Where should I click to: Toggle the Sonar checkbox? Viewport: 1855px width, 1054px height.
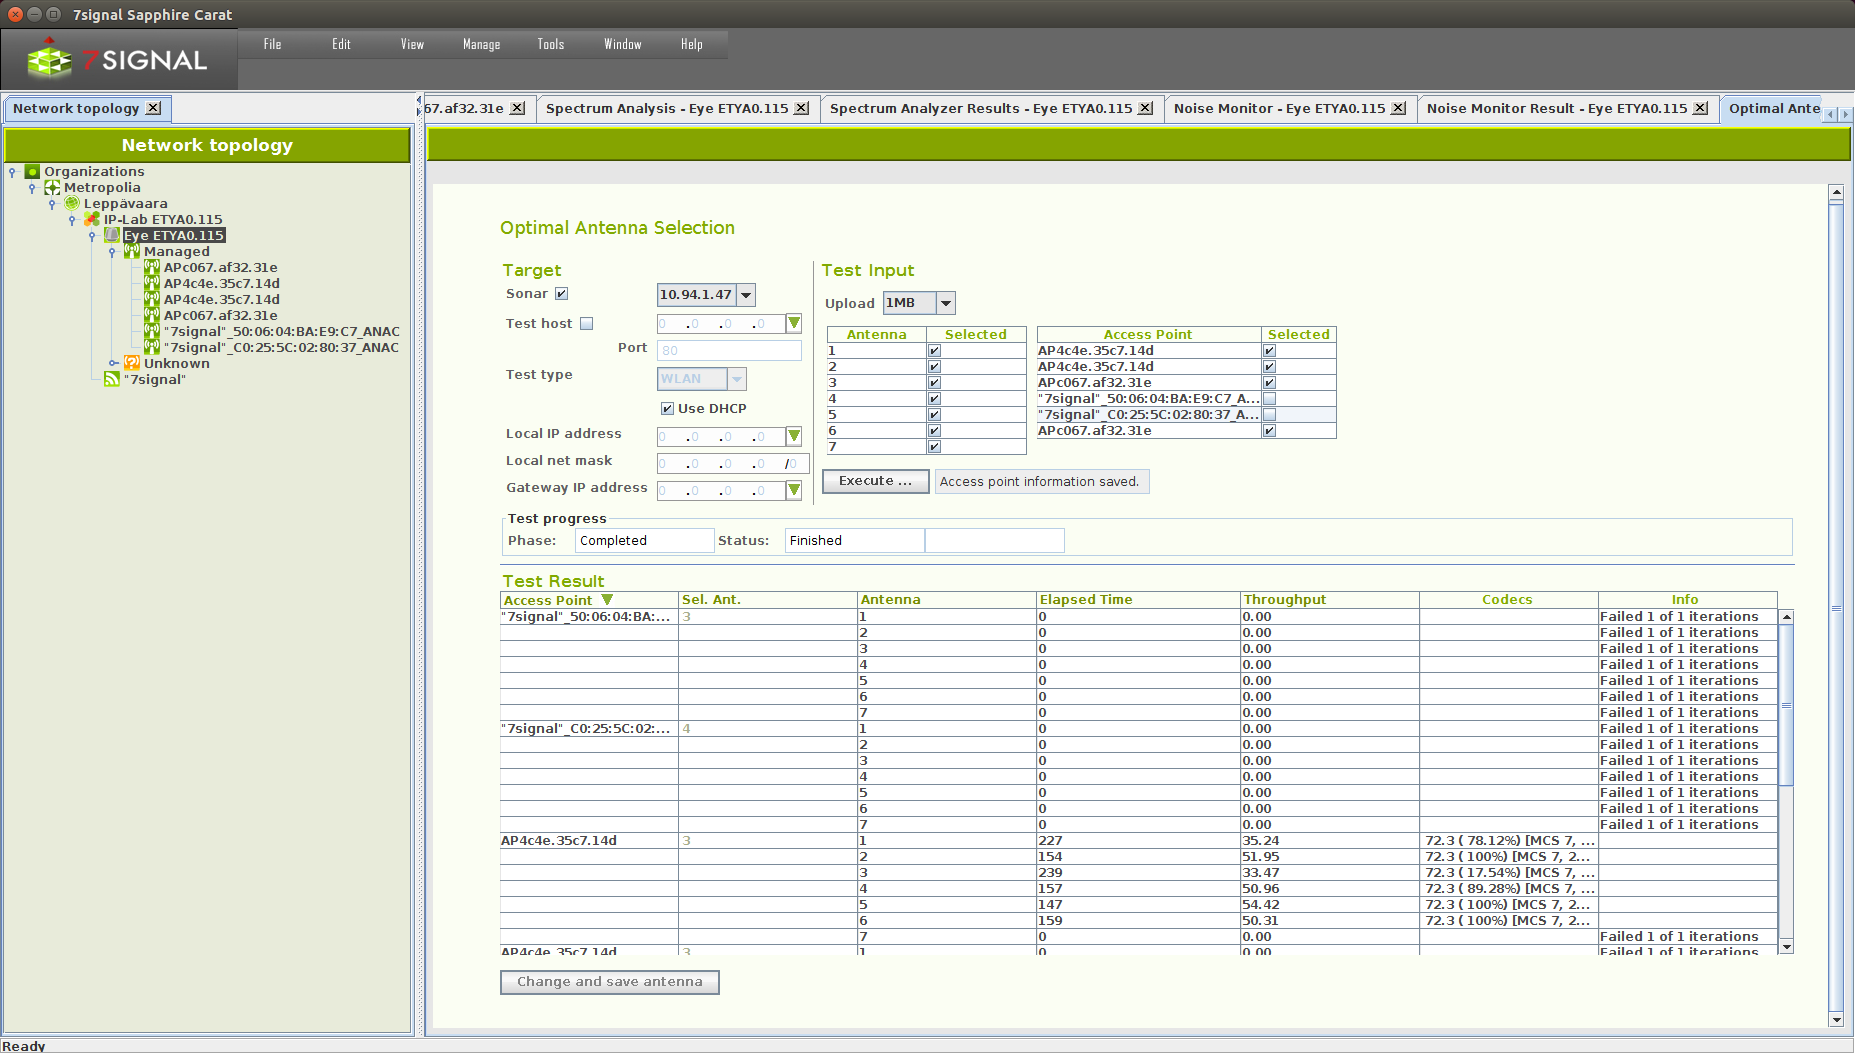(561, 294)
